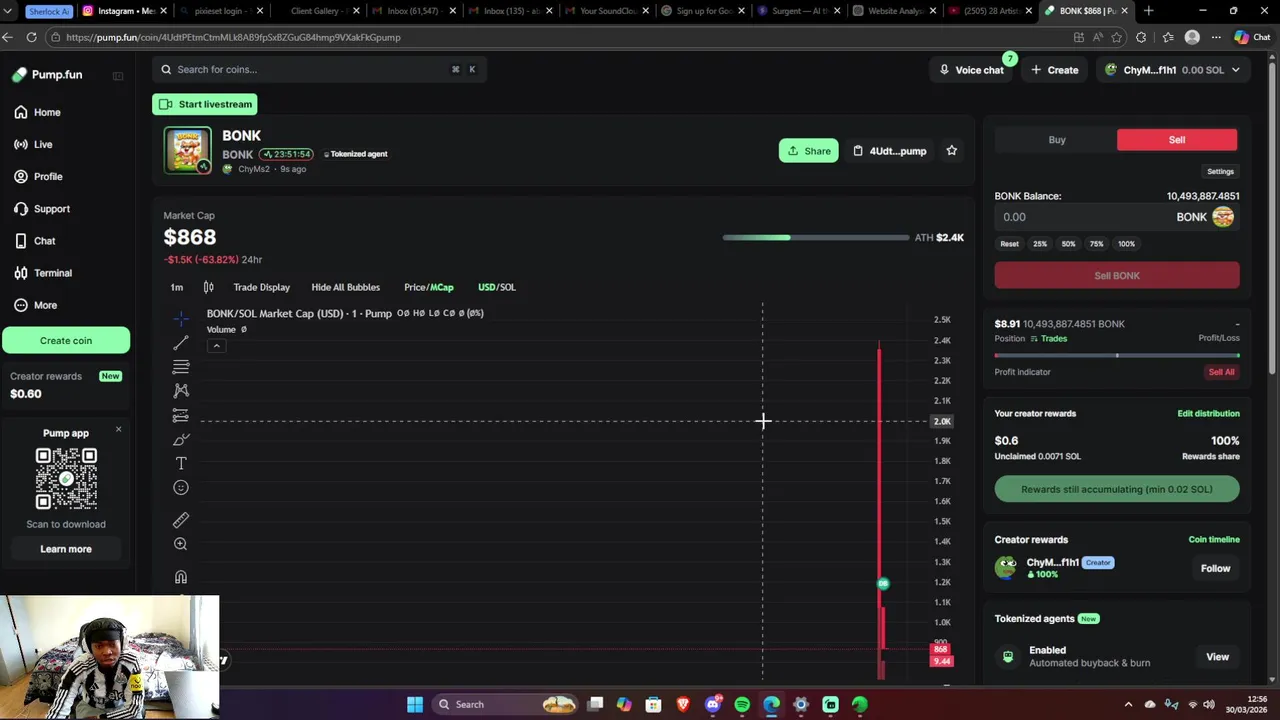Image resolution: width=1280 pixels, height=720 pixels.
Task: Click the Discord icon in the taskbar
Action: coord(713,704)
